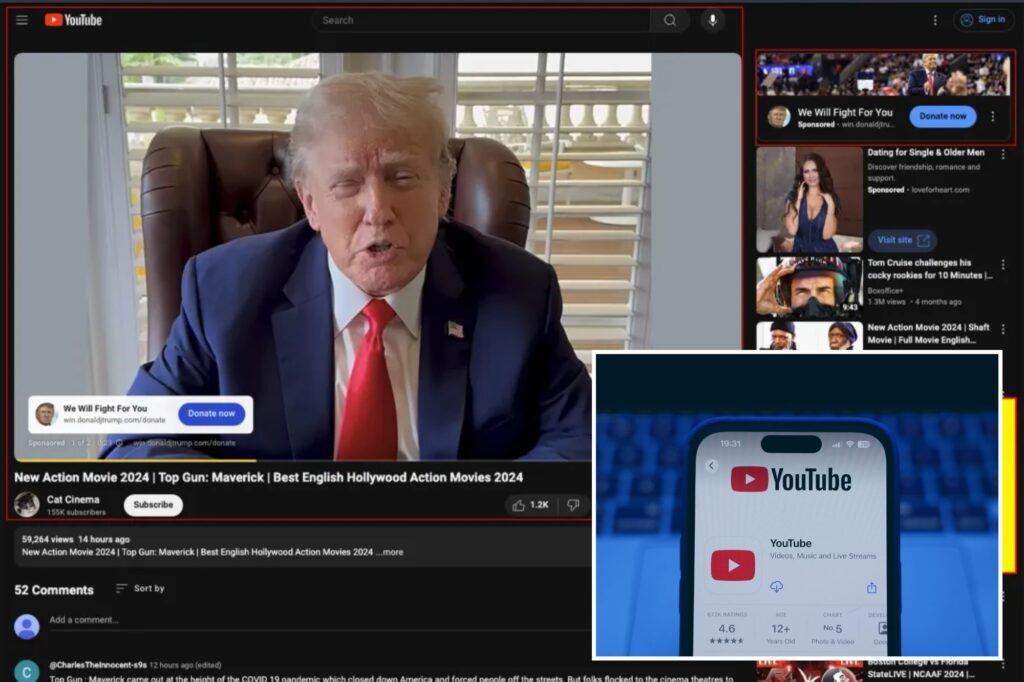Click Donate now in sidebar ad
1024x682 pixels.
pyautogui.click(x=942, y=116)
